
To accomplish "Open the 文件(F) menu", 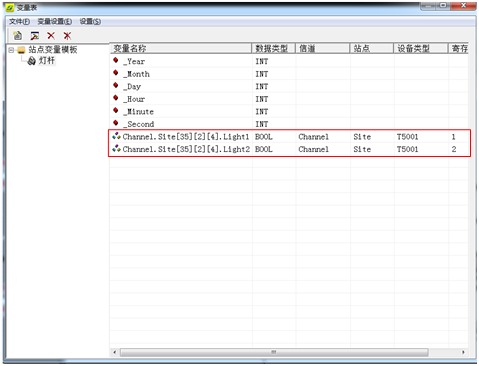I will pos(19,22).
